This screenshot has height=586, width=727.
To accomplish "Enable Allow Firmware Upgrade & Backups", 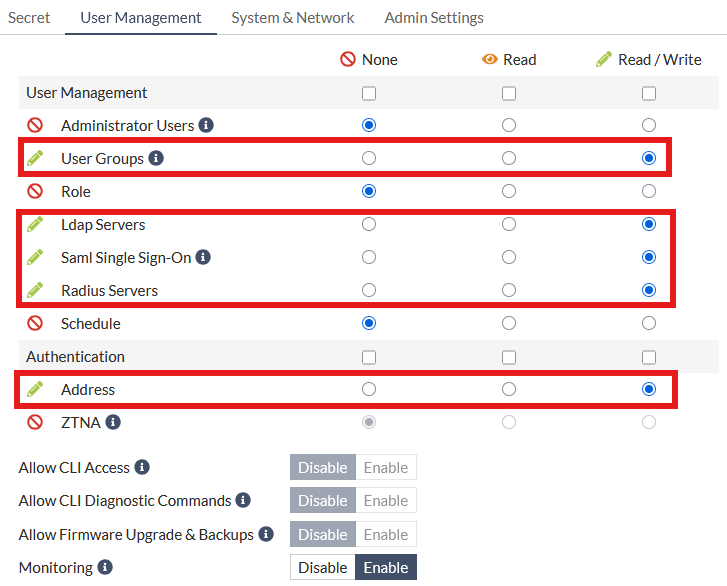I will (386, 534).
